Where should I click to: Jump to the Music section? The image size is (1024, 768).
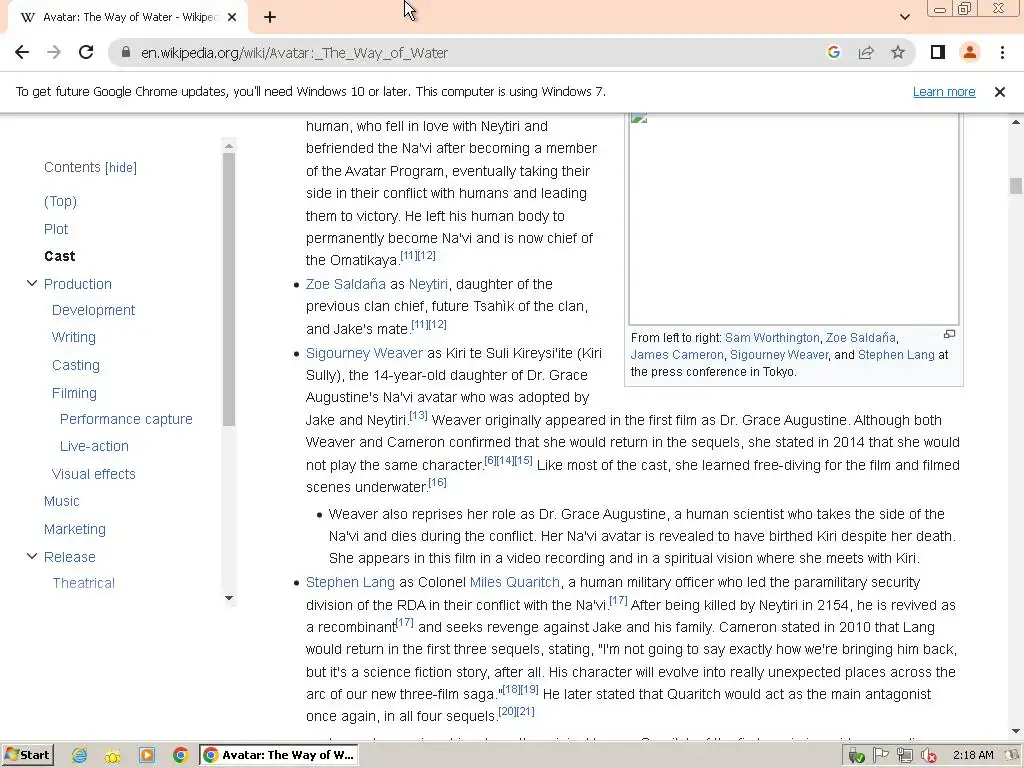click(61, 501)
